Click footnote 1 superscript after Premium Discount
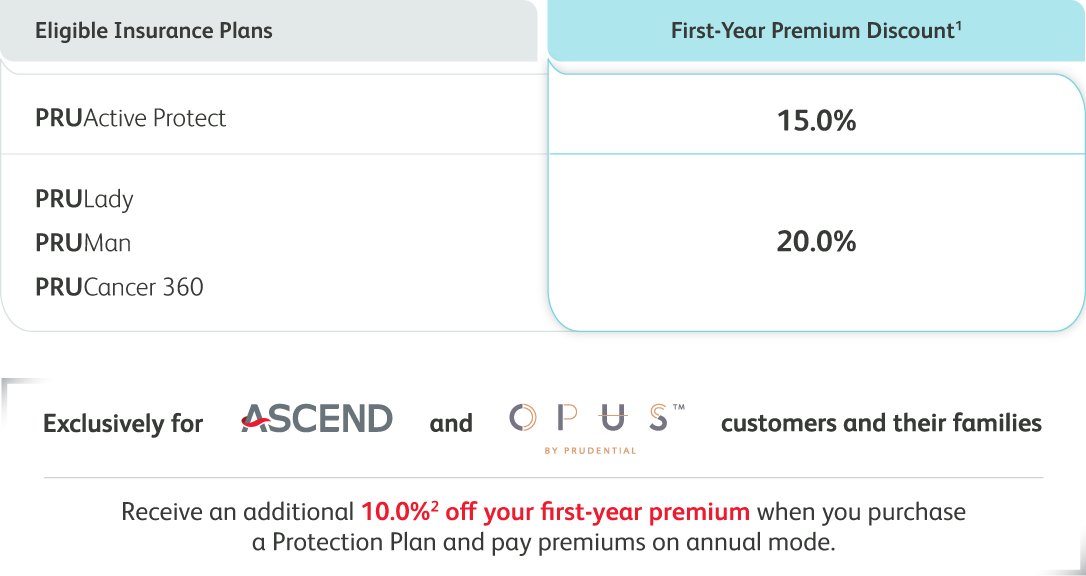Screen dimensions: 1086x576 (959, 26)
